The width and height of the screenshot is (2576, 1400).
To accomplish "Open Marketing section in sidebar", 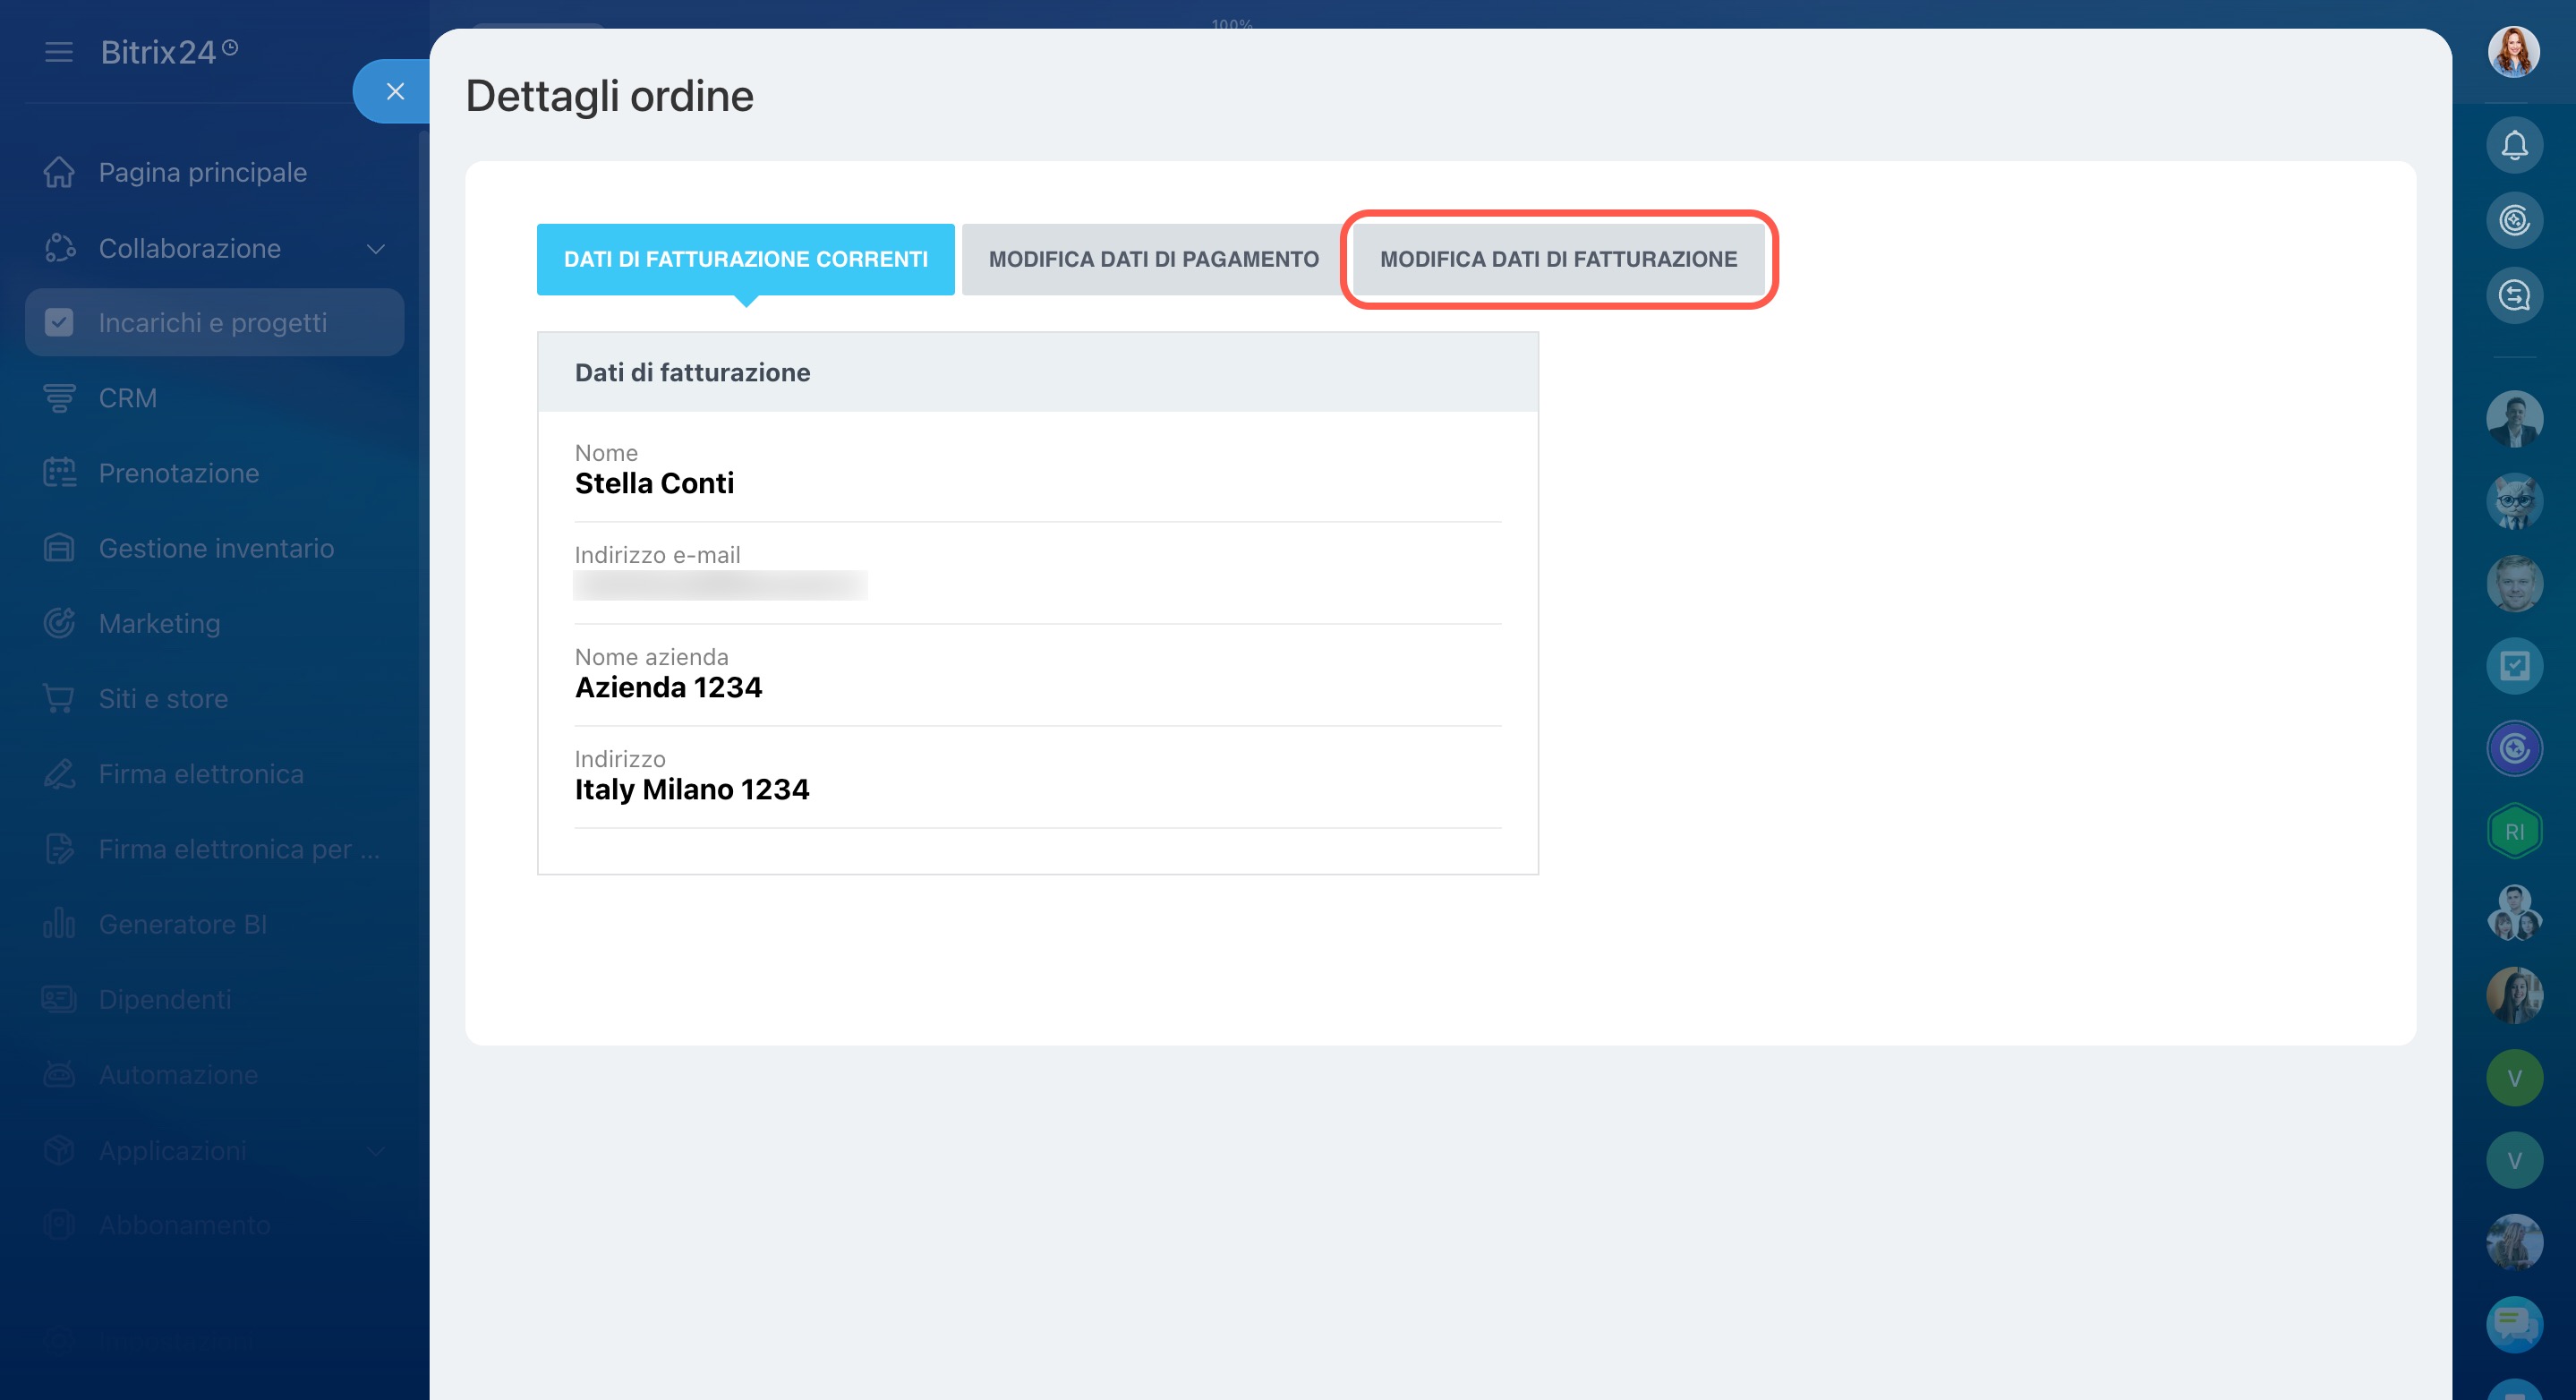I will coord(160,623).
